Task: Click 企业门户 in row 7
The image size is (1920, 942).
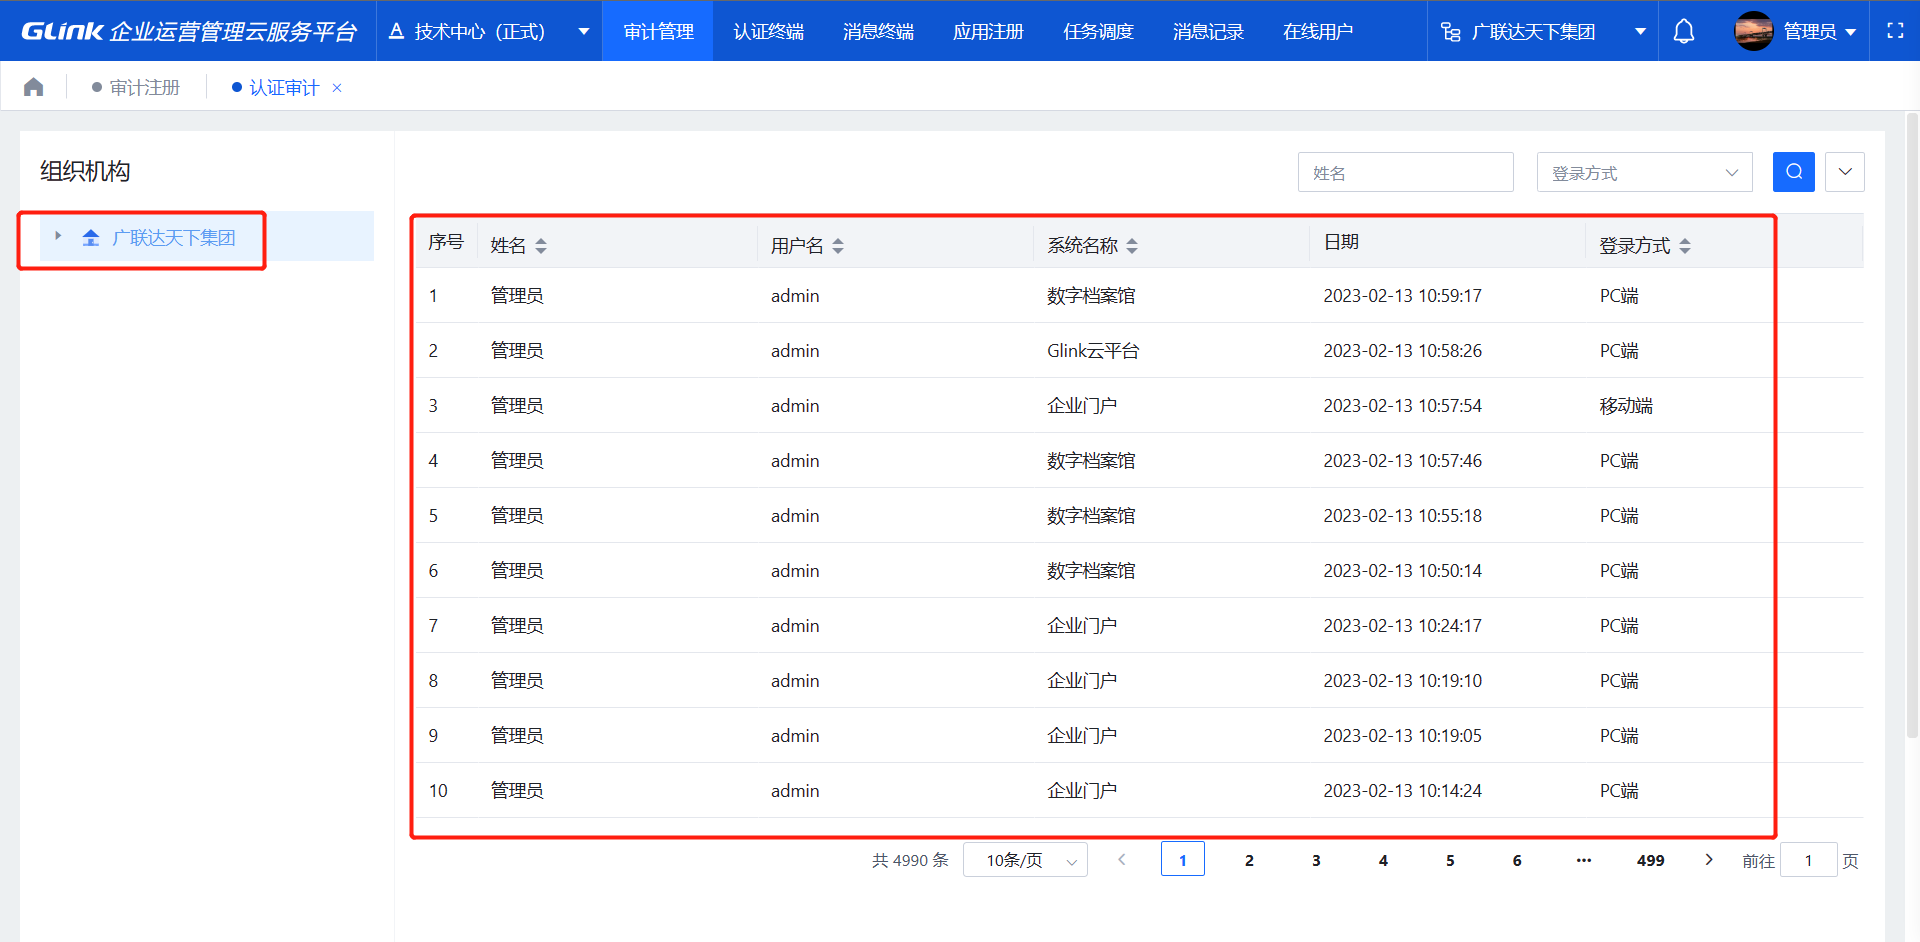Action: click(1082, 626)
